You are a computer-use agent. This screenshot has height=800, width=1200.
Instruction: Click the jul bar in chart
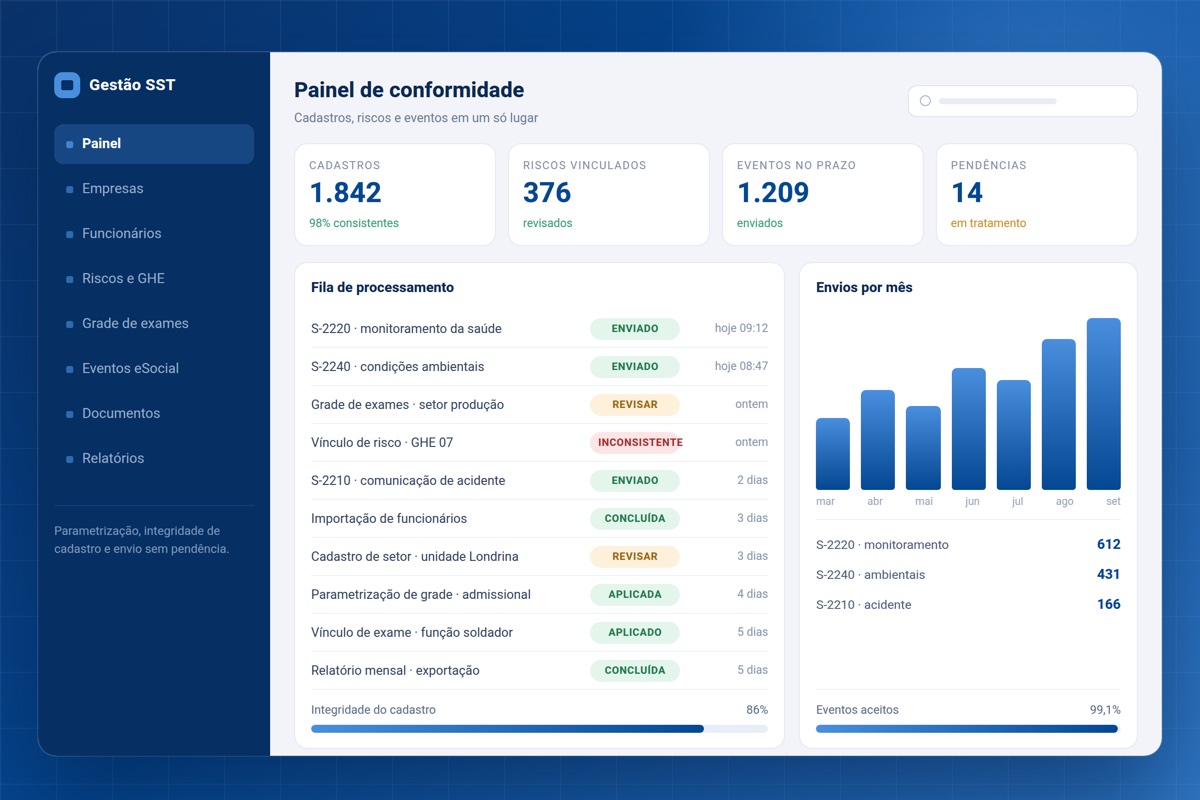tap(1014, 435)
